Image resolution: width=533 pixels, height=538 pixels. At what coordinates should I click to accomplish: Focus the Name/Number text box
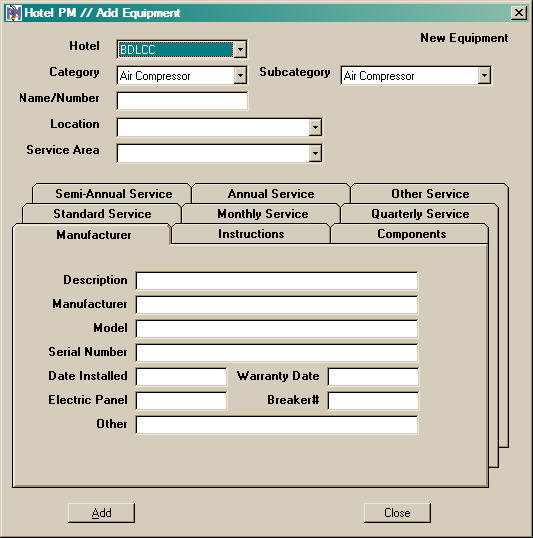coord(182,101)
